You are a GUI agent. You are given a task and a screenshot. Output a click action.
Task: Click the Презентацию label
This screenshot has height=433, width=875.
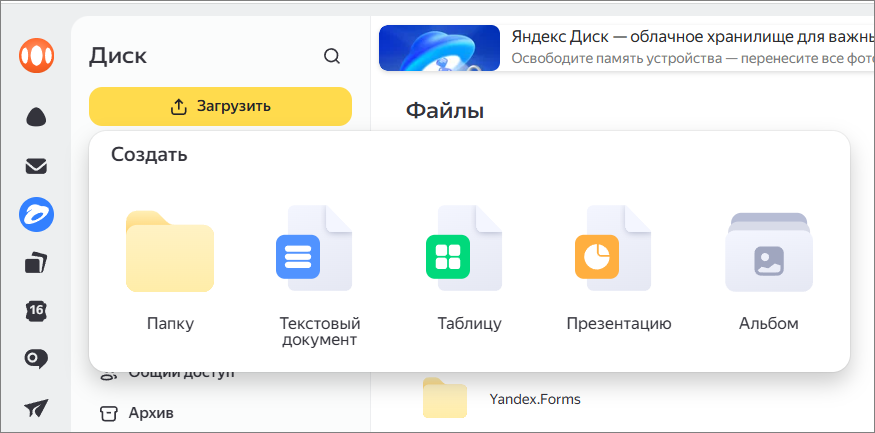619,324
